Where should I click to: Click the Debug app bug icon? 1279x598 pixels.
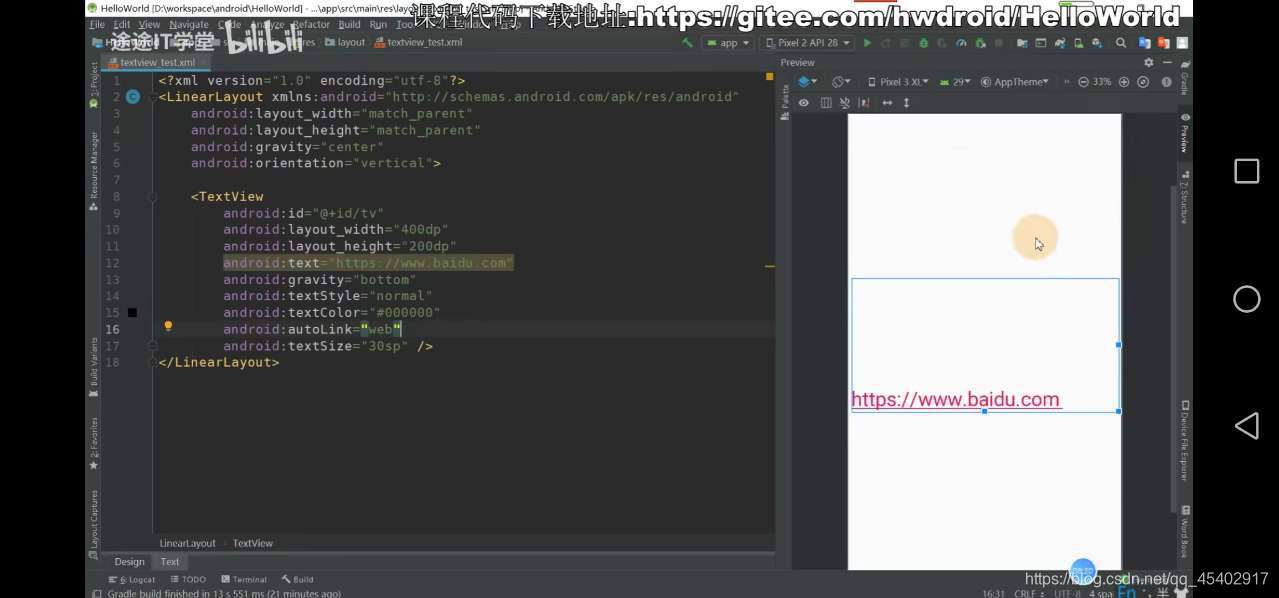coord(923,43)
